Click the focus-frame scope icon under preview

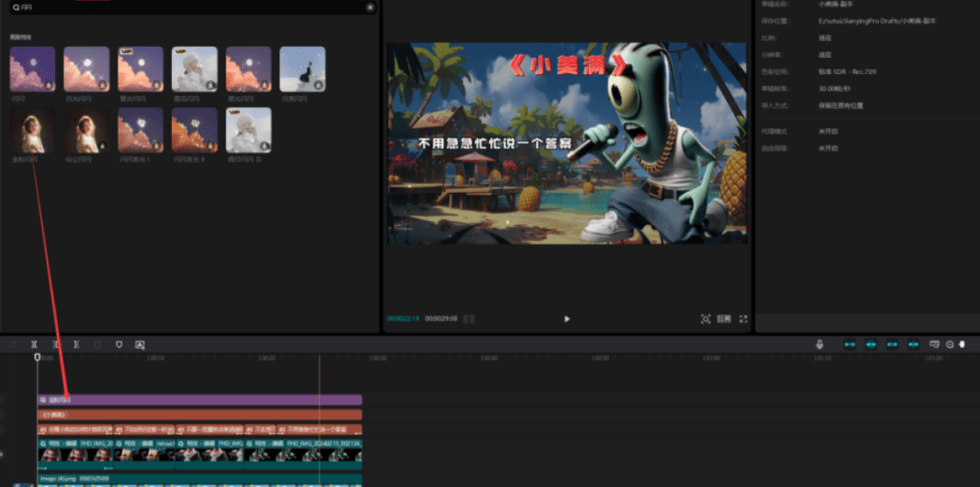[x=705, y=319]
